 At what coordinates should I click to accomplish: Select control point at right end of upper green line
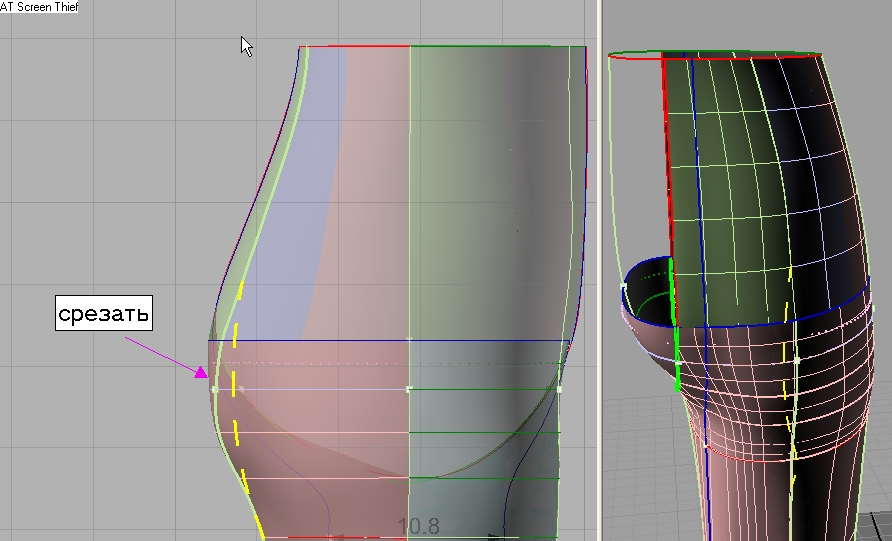pyautogui.click(x=559, y=389)
